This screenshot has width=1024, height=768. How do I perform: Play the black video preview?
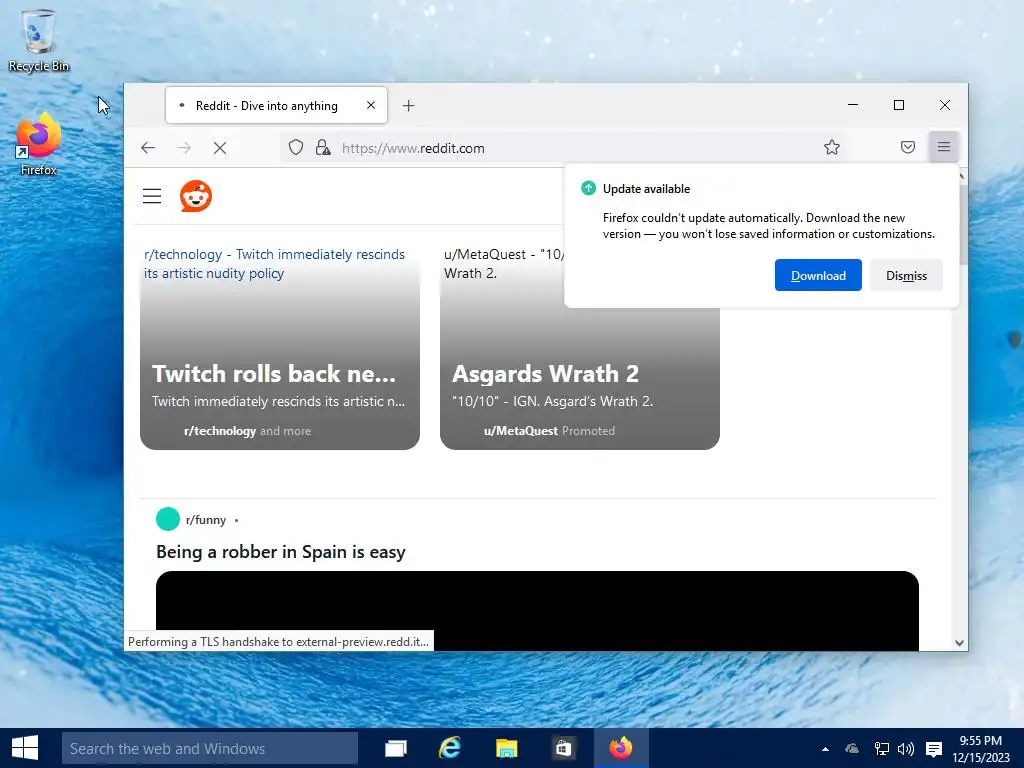pos(537,611)
